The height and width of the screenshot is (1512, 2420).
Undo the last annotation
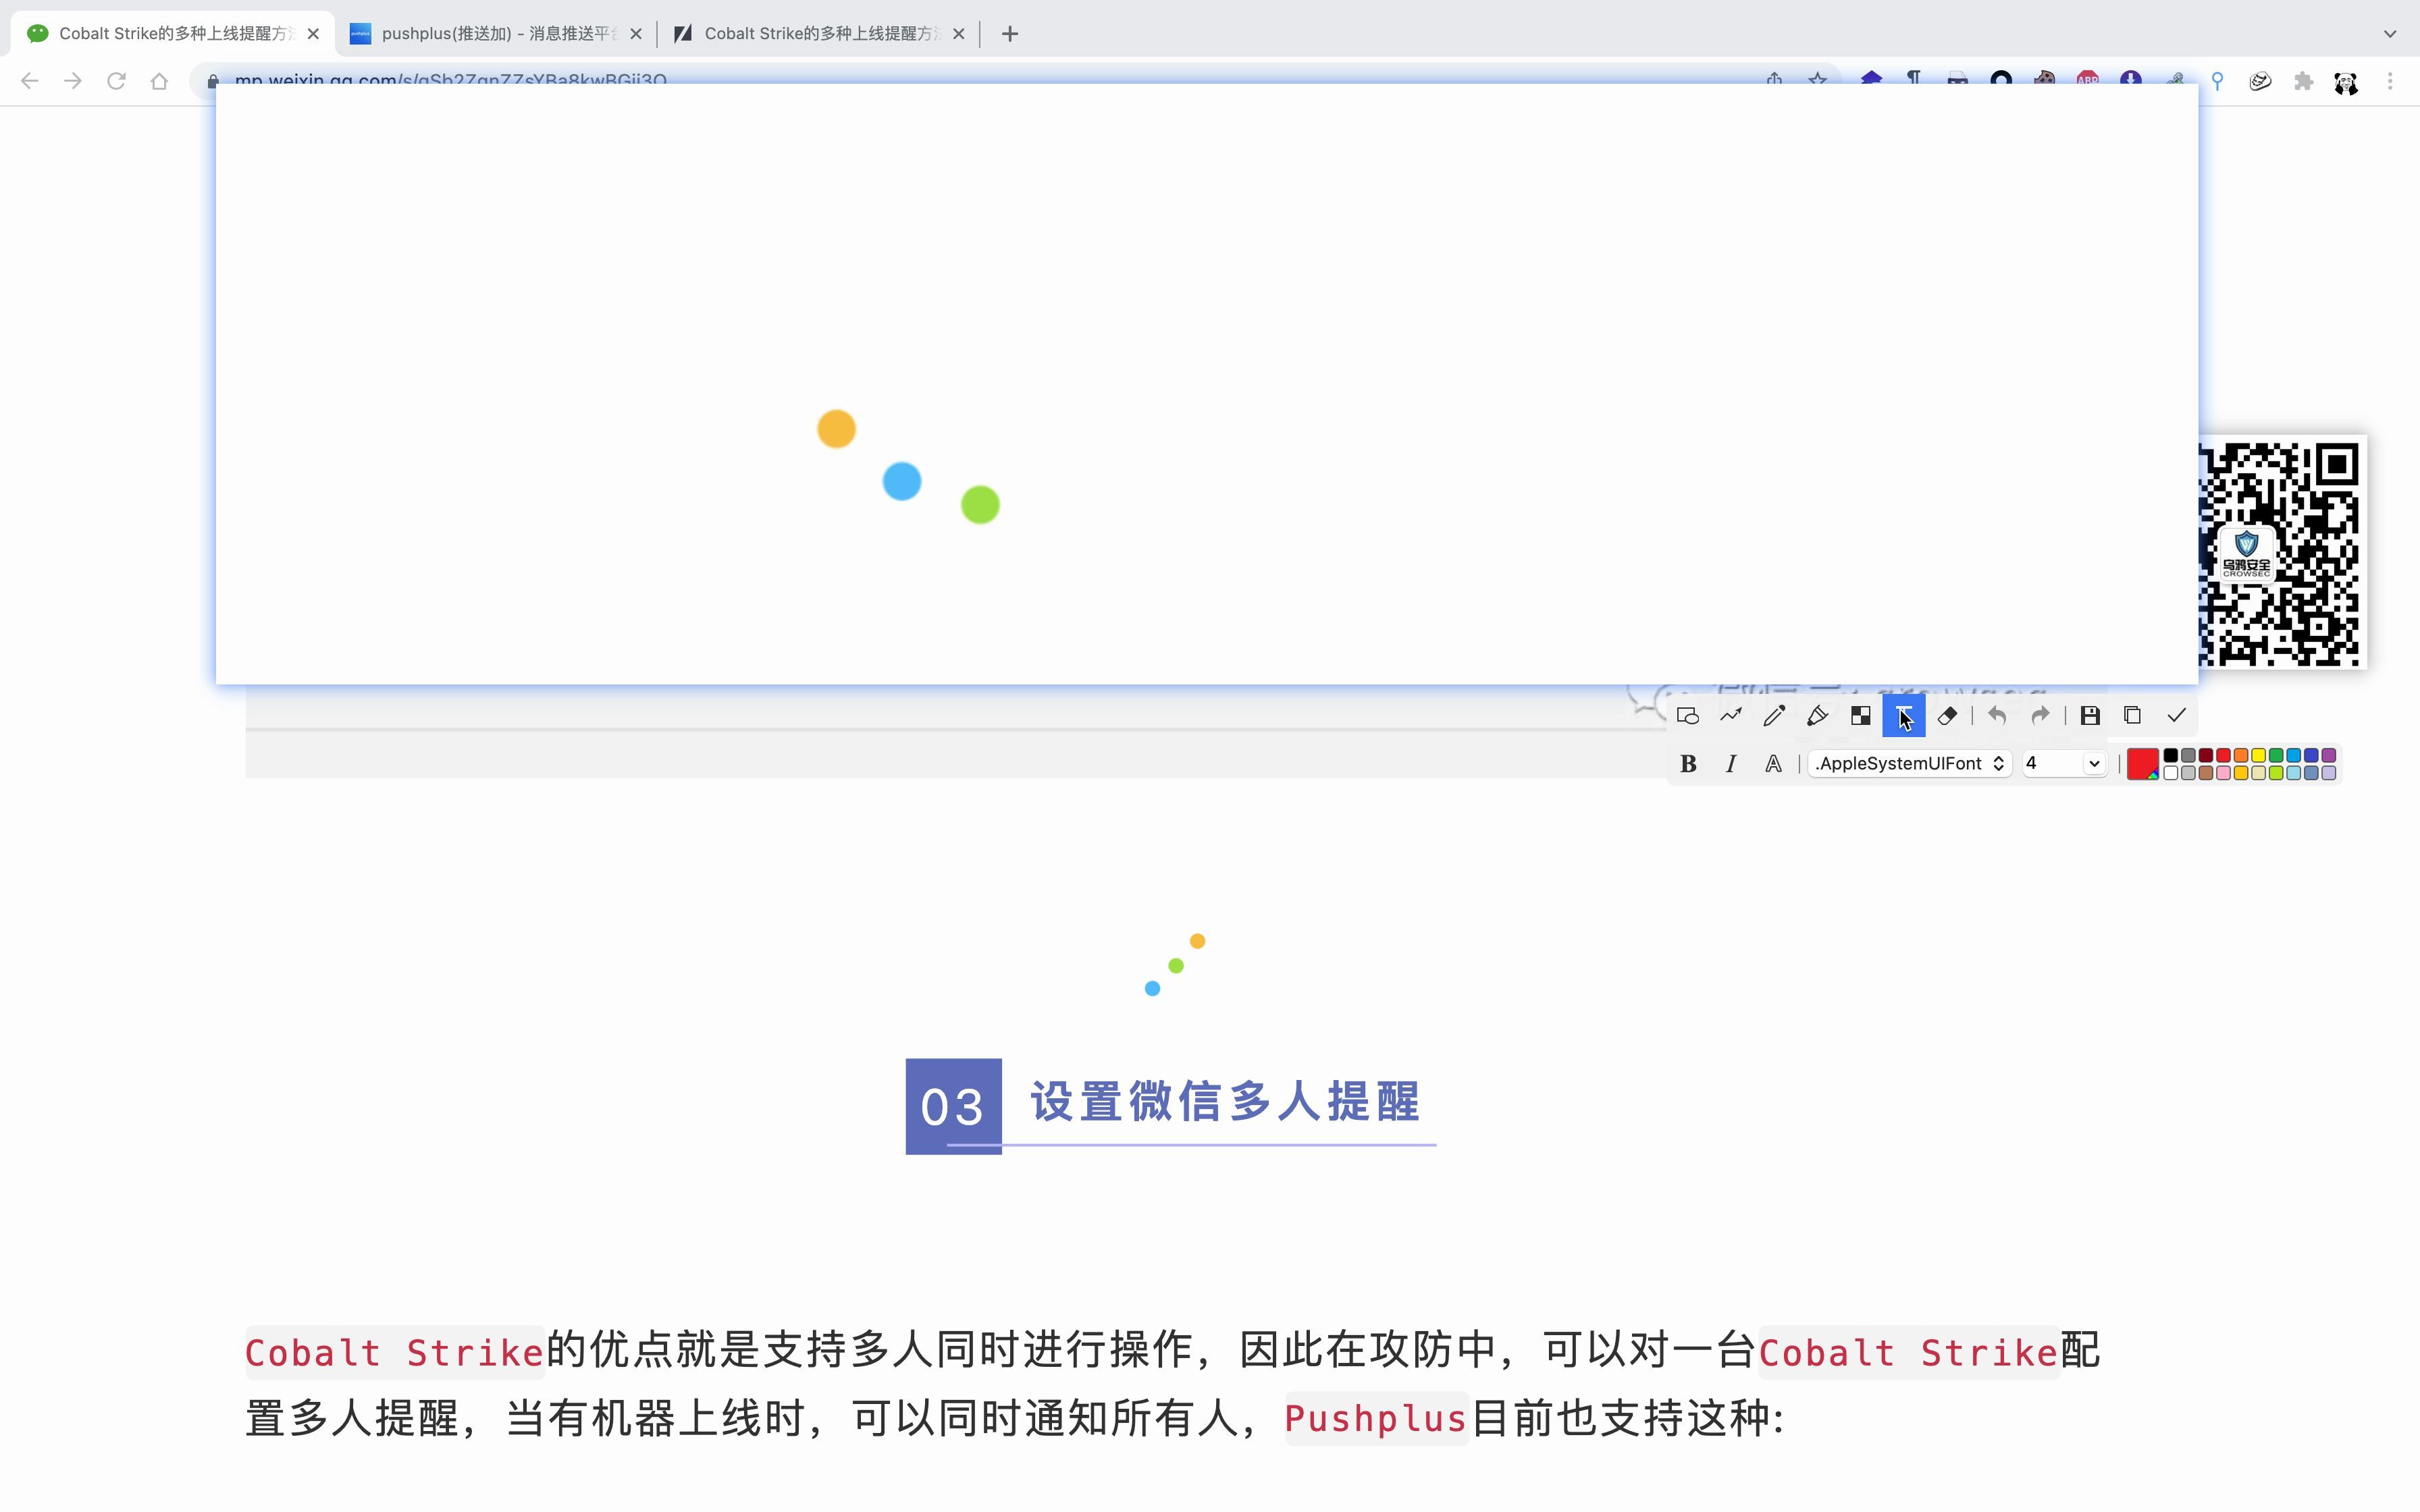(1997, 716)
